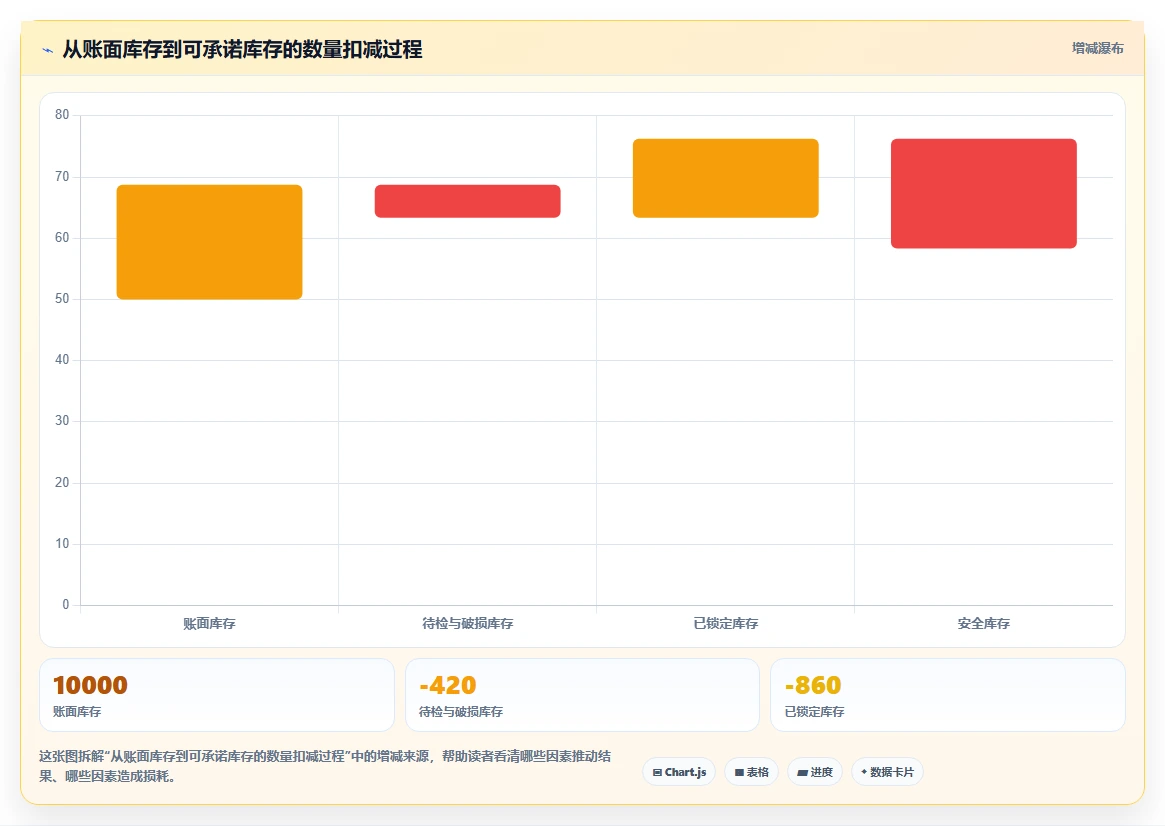Click the -860 value in the data card
The height and width of the screenshot is (826, 1165).
coord(813,685)
